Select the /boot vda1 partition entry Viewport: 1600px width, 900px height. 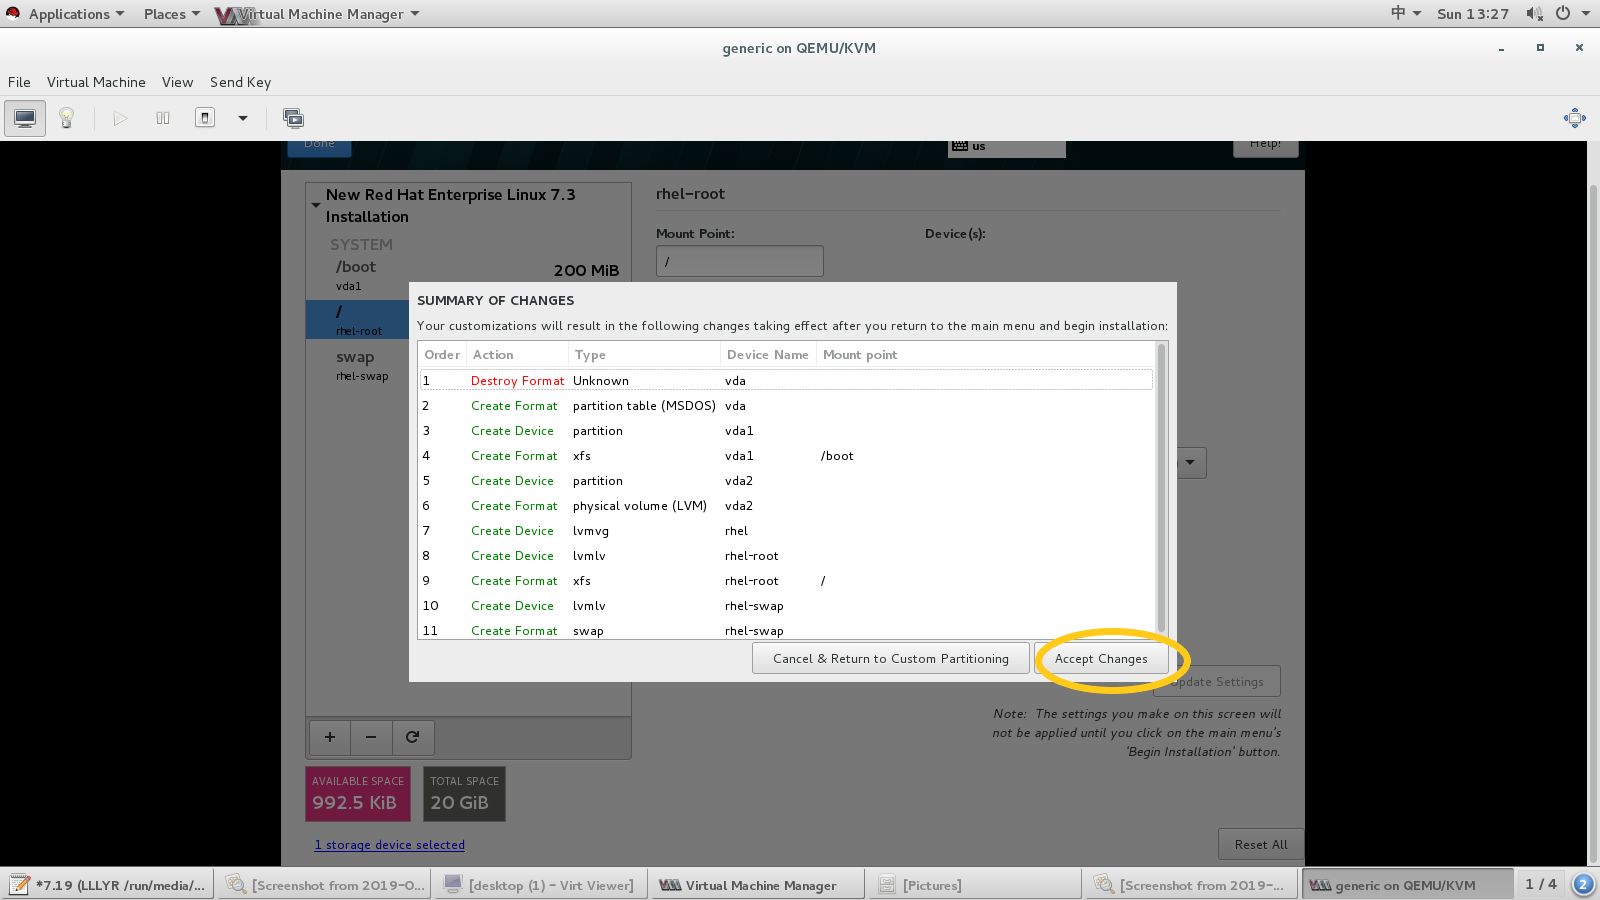point(468,275)
